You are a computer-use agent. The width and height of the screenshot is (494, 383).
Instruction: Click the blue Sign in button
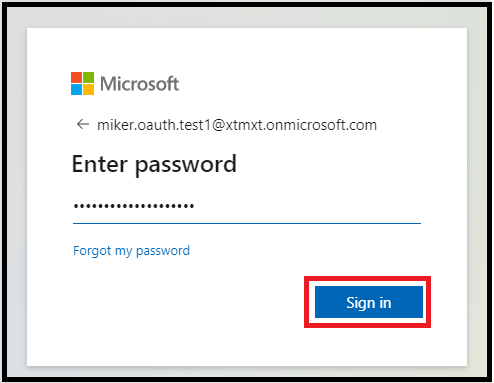[369, 302]
